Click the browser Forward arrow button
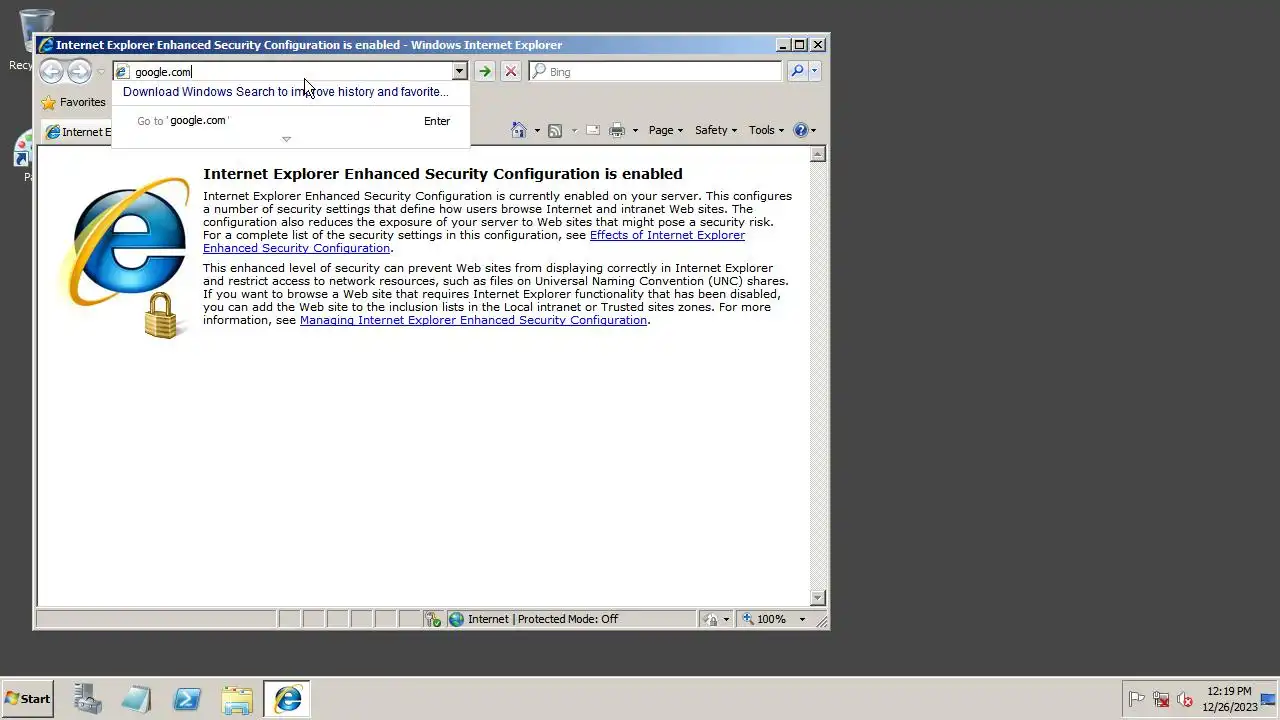This screenshot has height=720, width=1280. click(79, 71)
